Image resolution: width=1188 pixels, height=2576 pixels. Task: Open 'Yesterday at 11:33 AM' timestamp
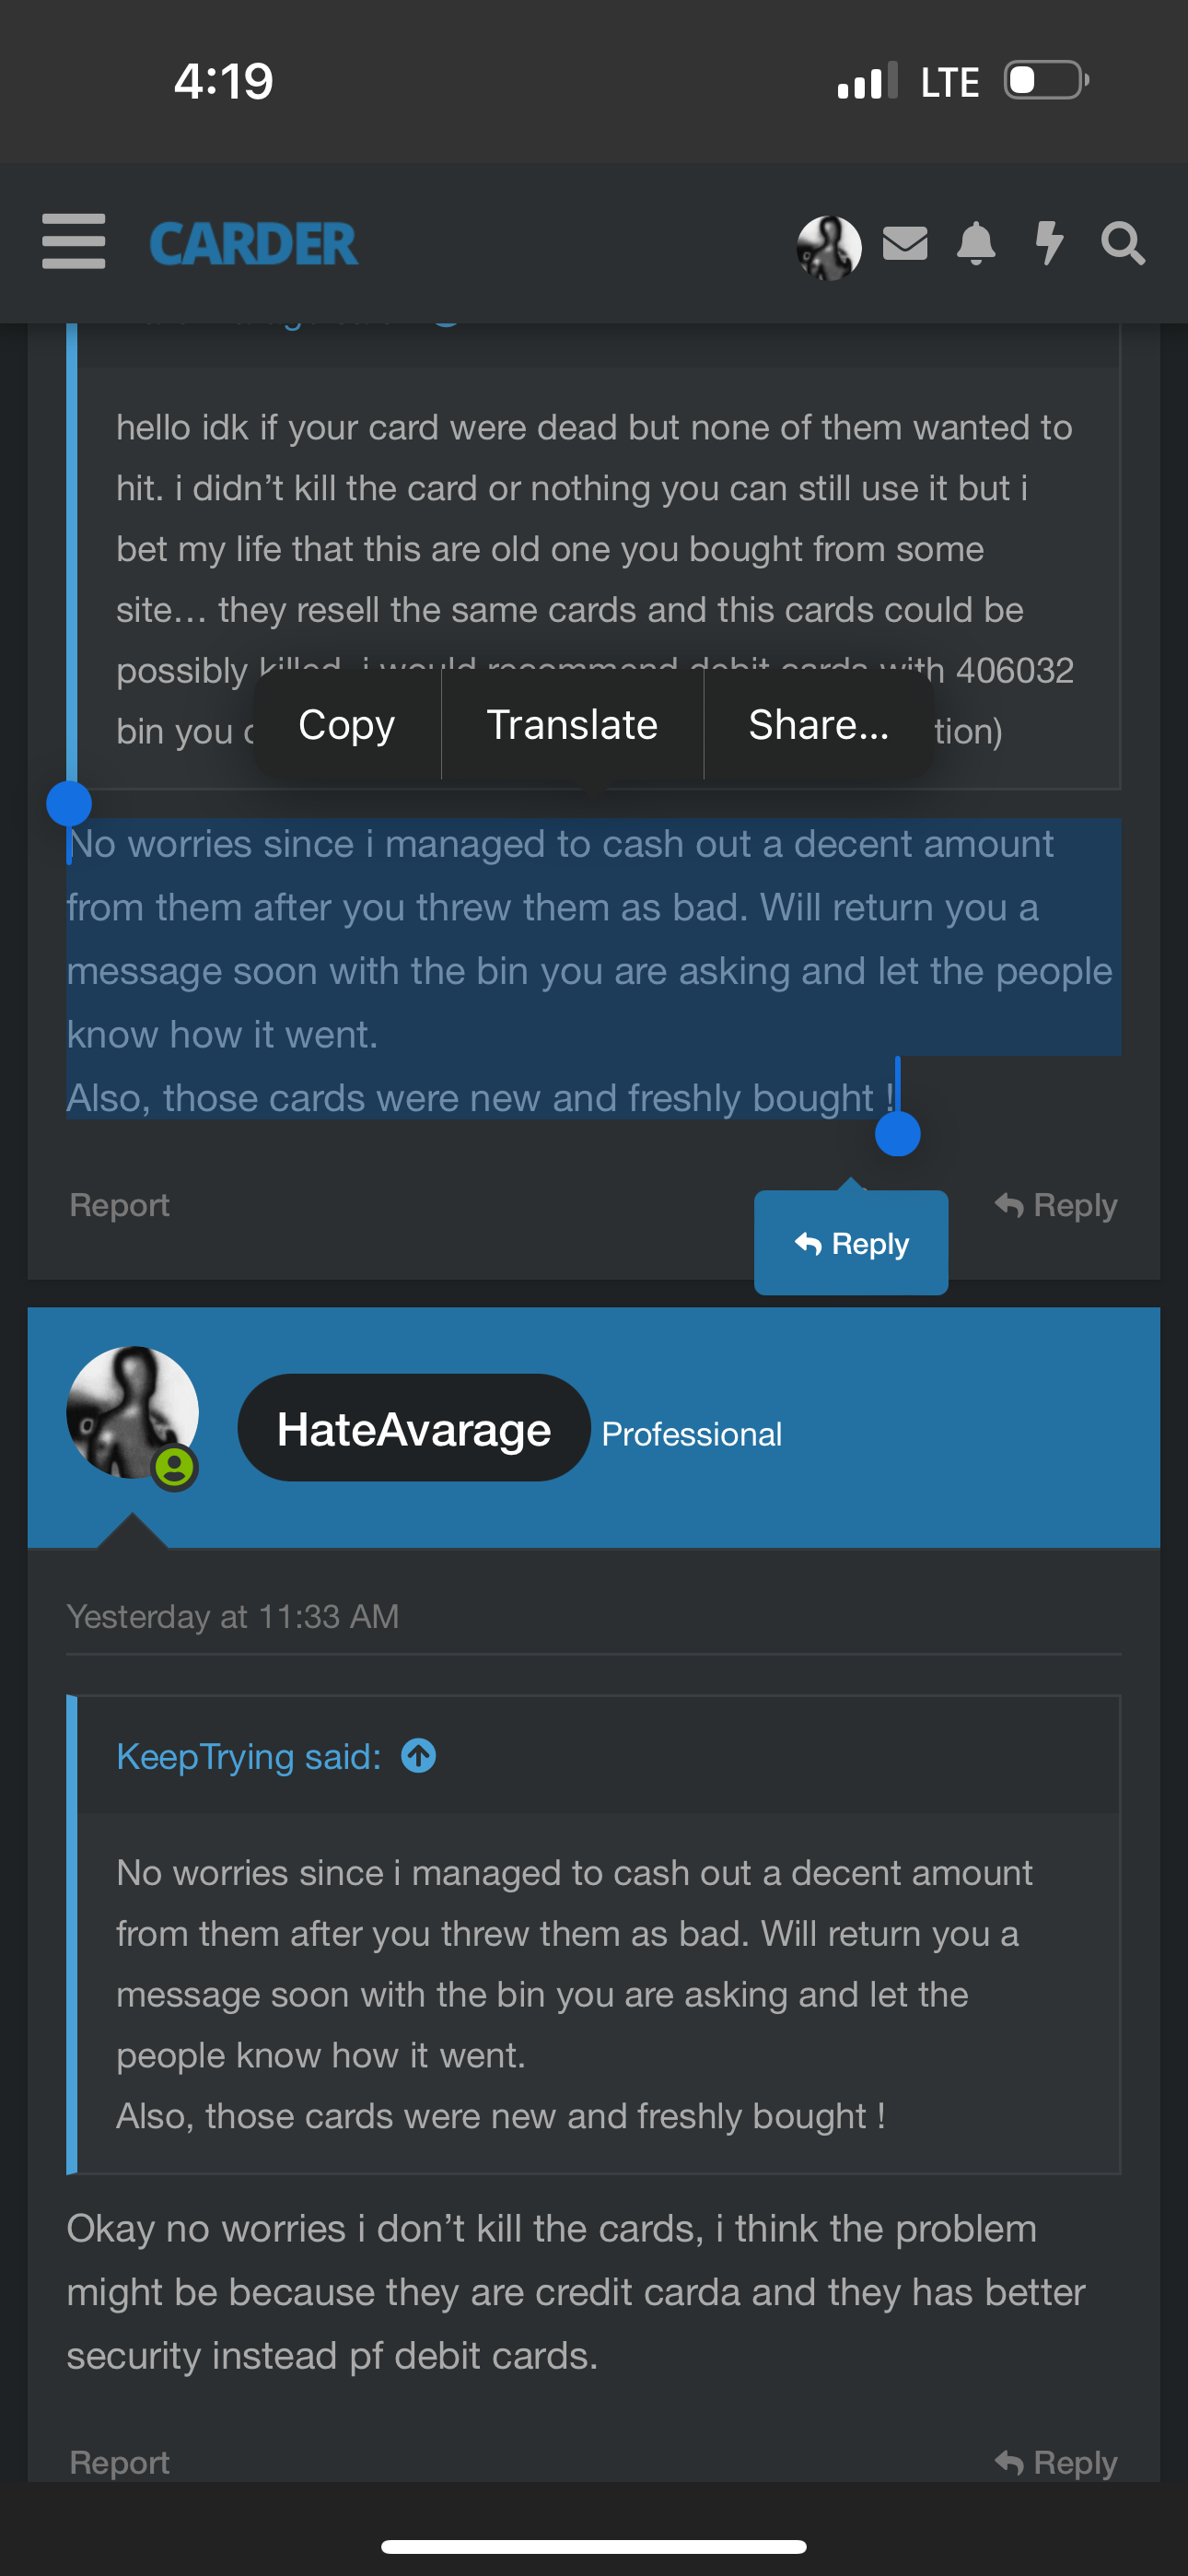click(233, 1616)
